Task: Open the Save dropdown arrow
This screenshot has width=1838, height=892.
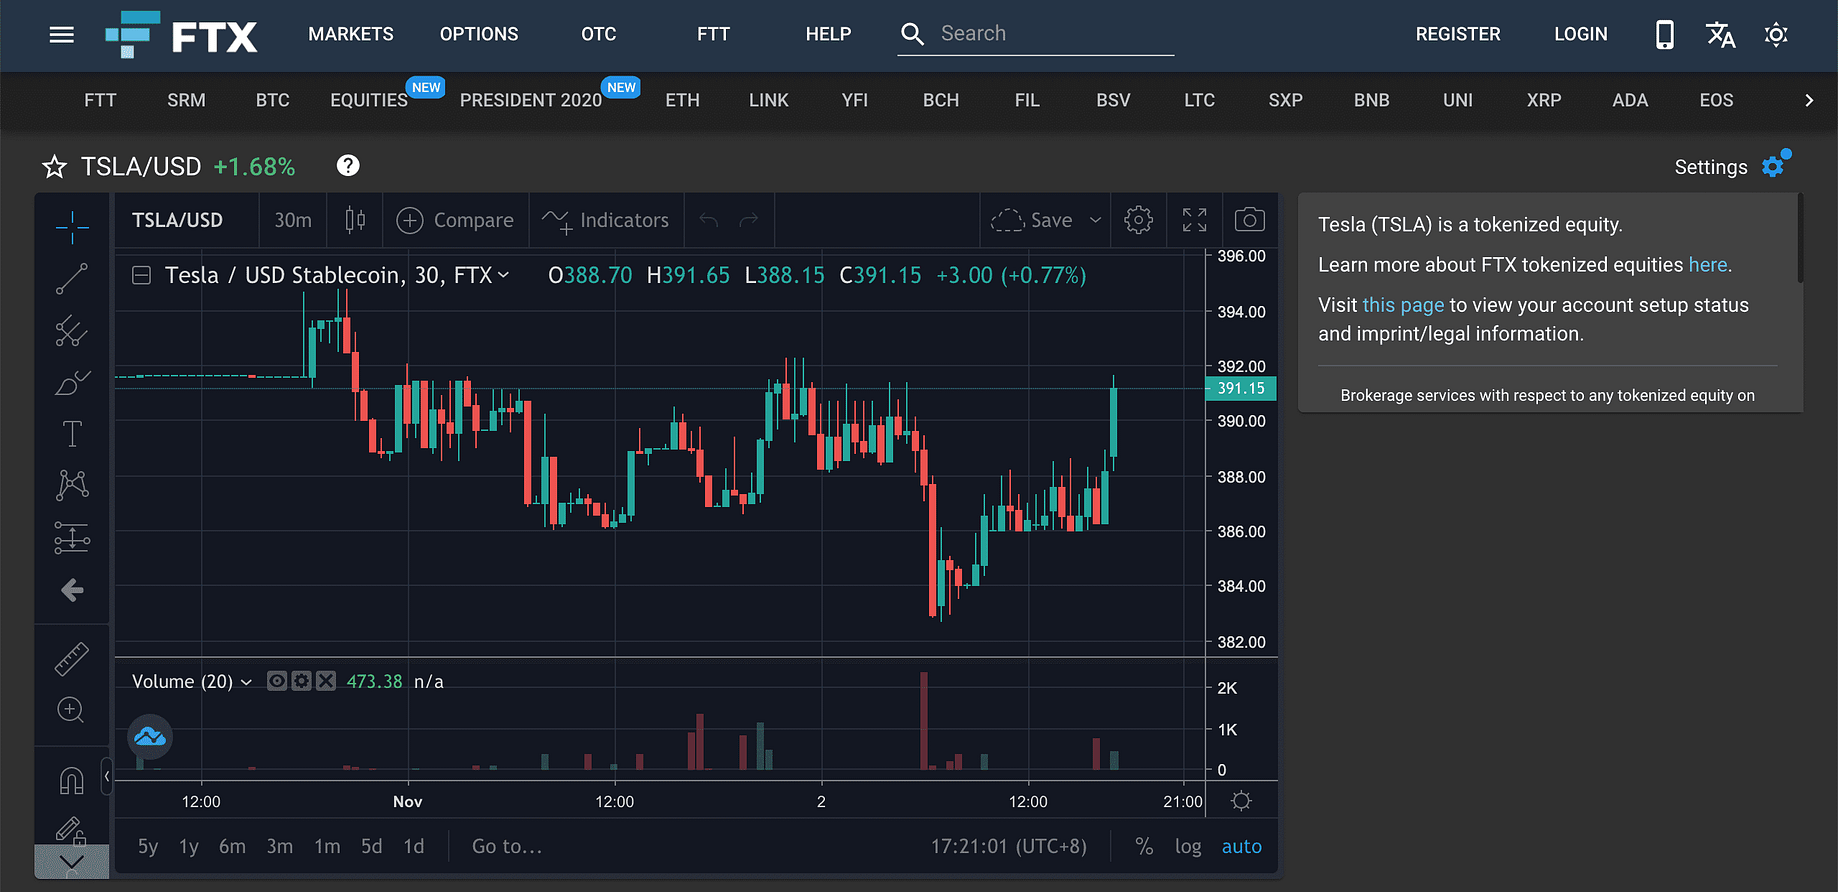Action: [1096, 220]
